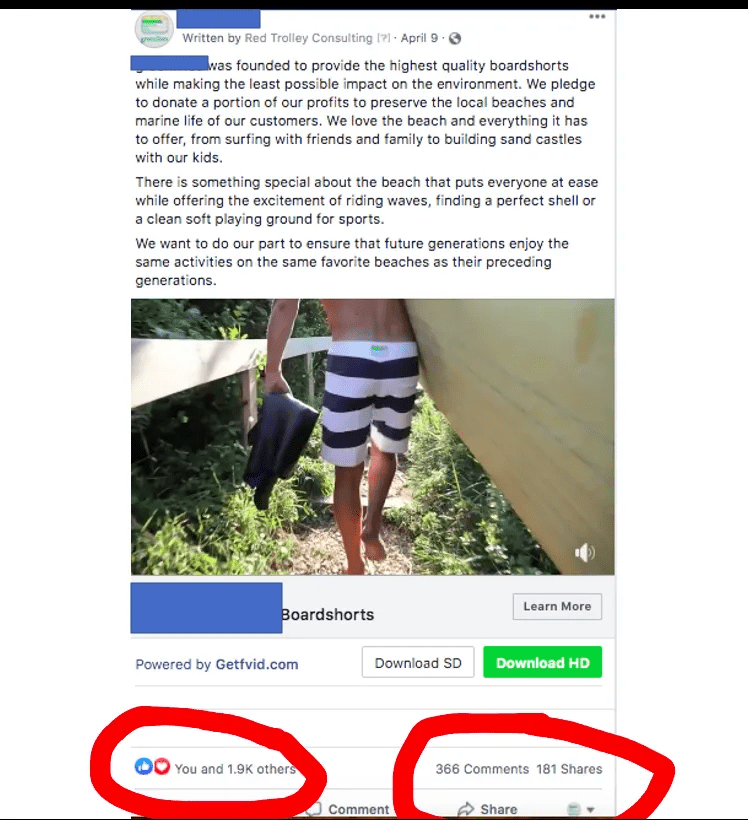This screenshot has width=748, height=820.
Task: Click the Learn More button
Action: (557, 607)
